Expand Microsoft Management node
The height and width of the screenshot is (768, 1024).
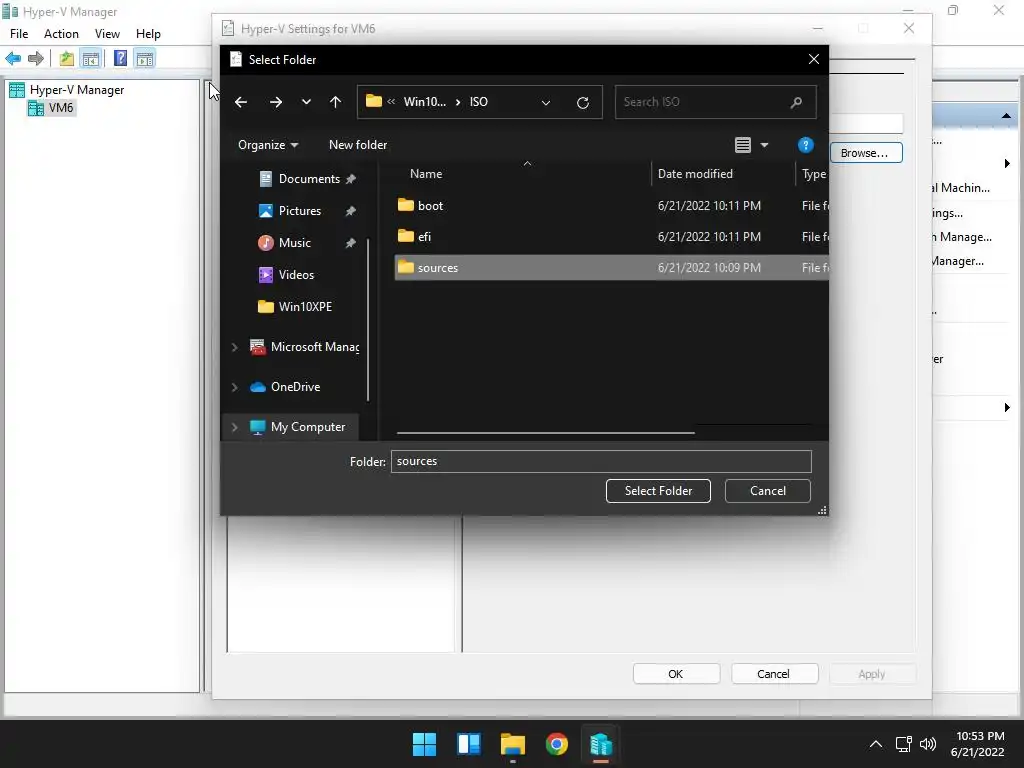[234, 347]
